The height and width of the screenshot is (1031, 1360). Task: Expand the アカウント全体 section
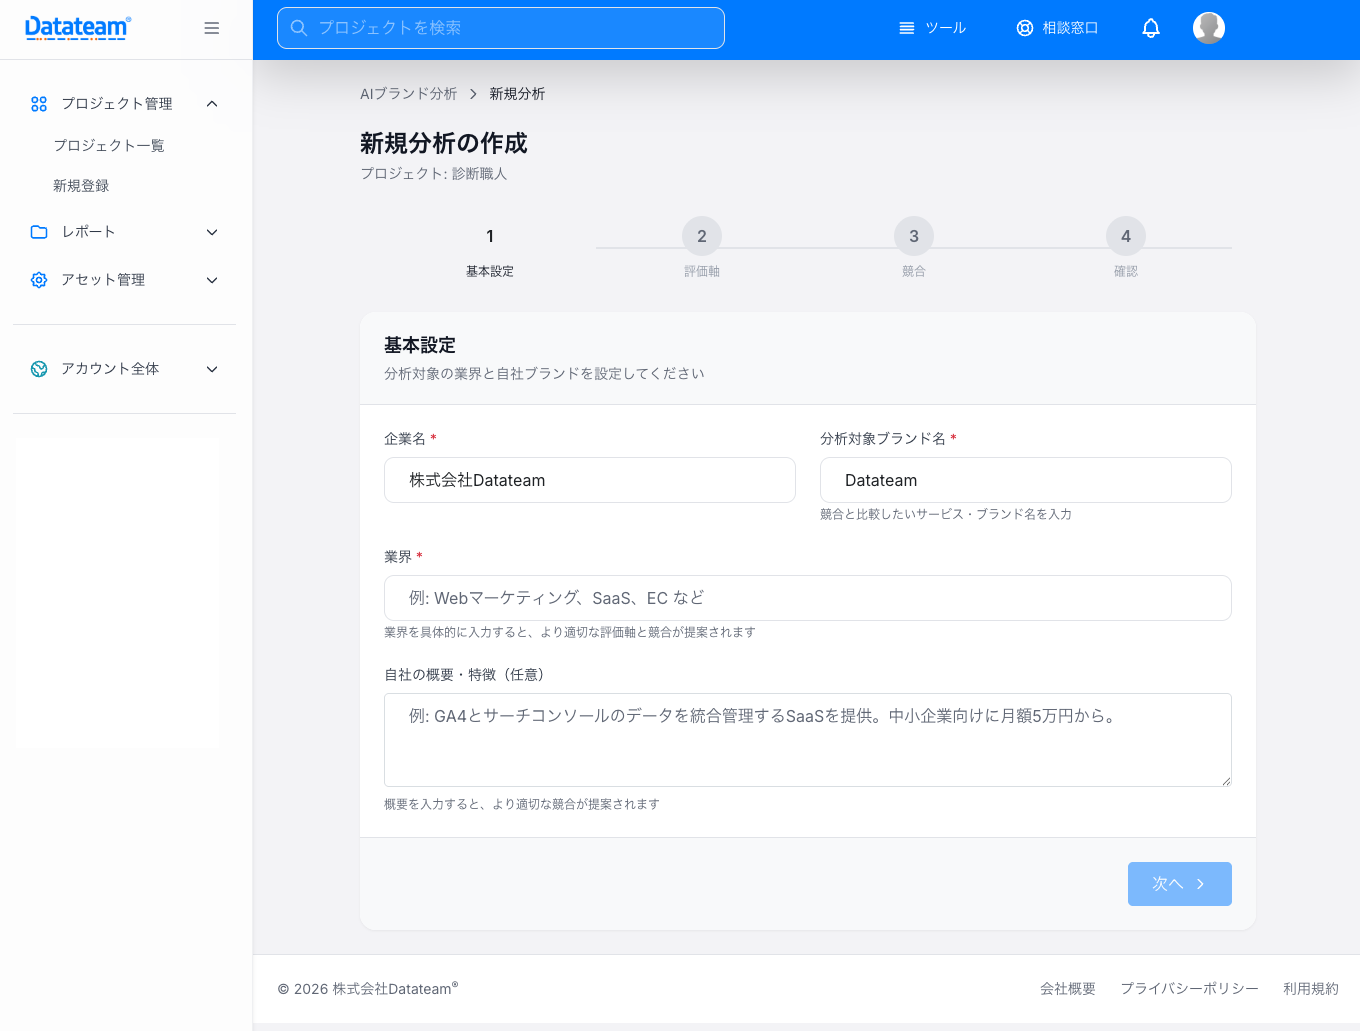click(x=211, y=368)
